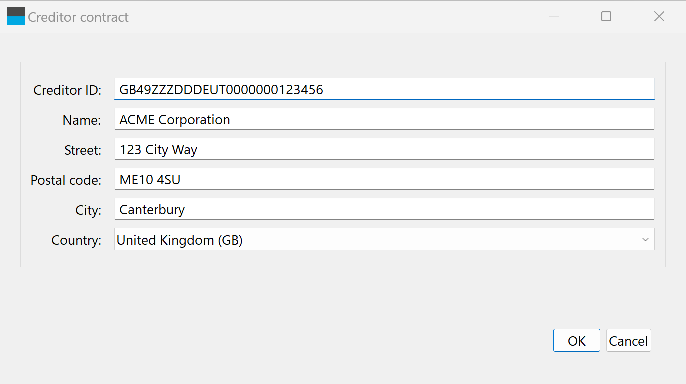Click the Postal code field ME10 4SU
The width and height of the screenshot is (686, 384).
click(384, 179)
